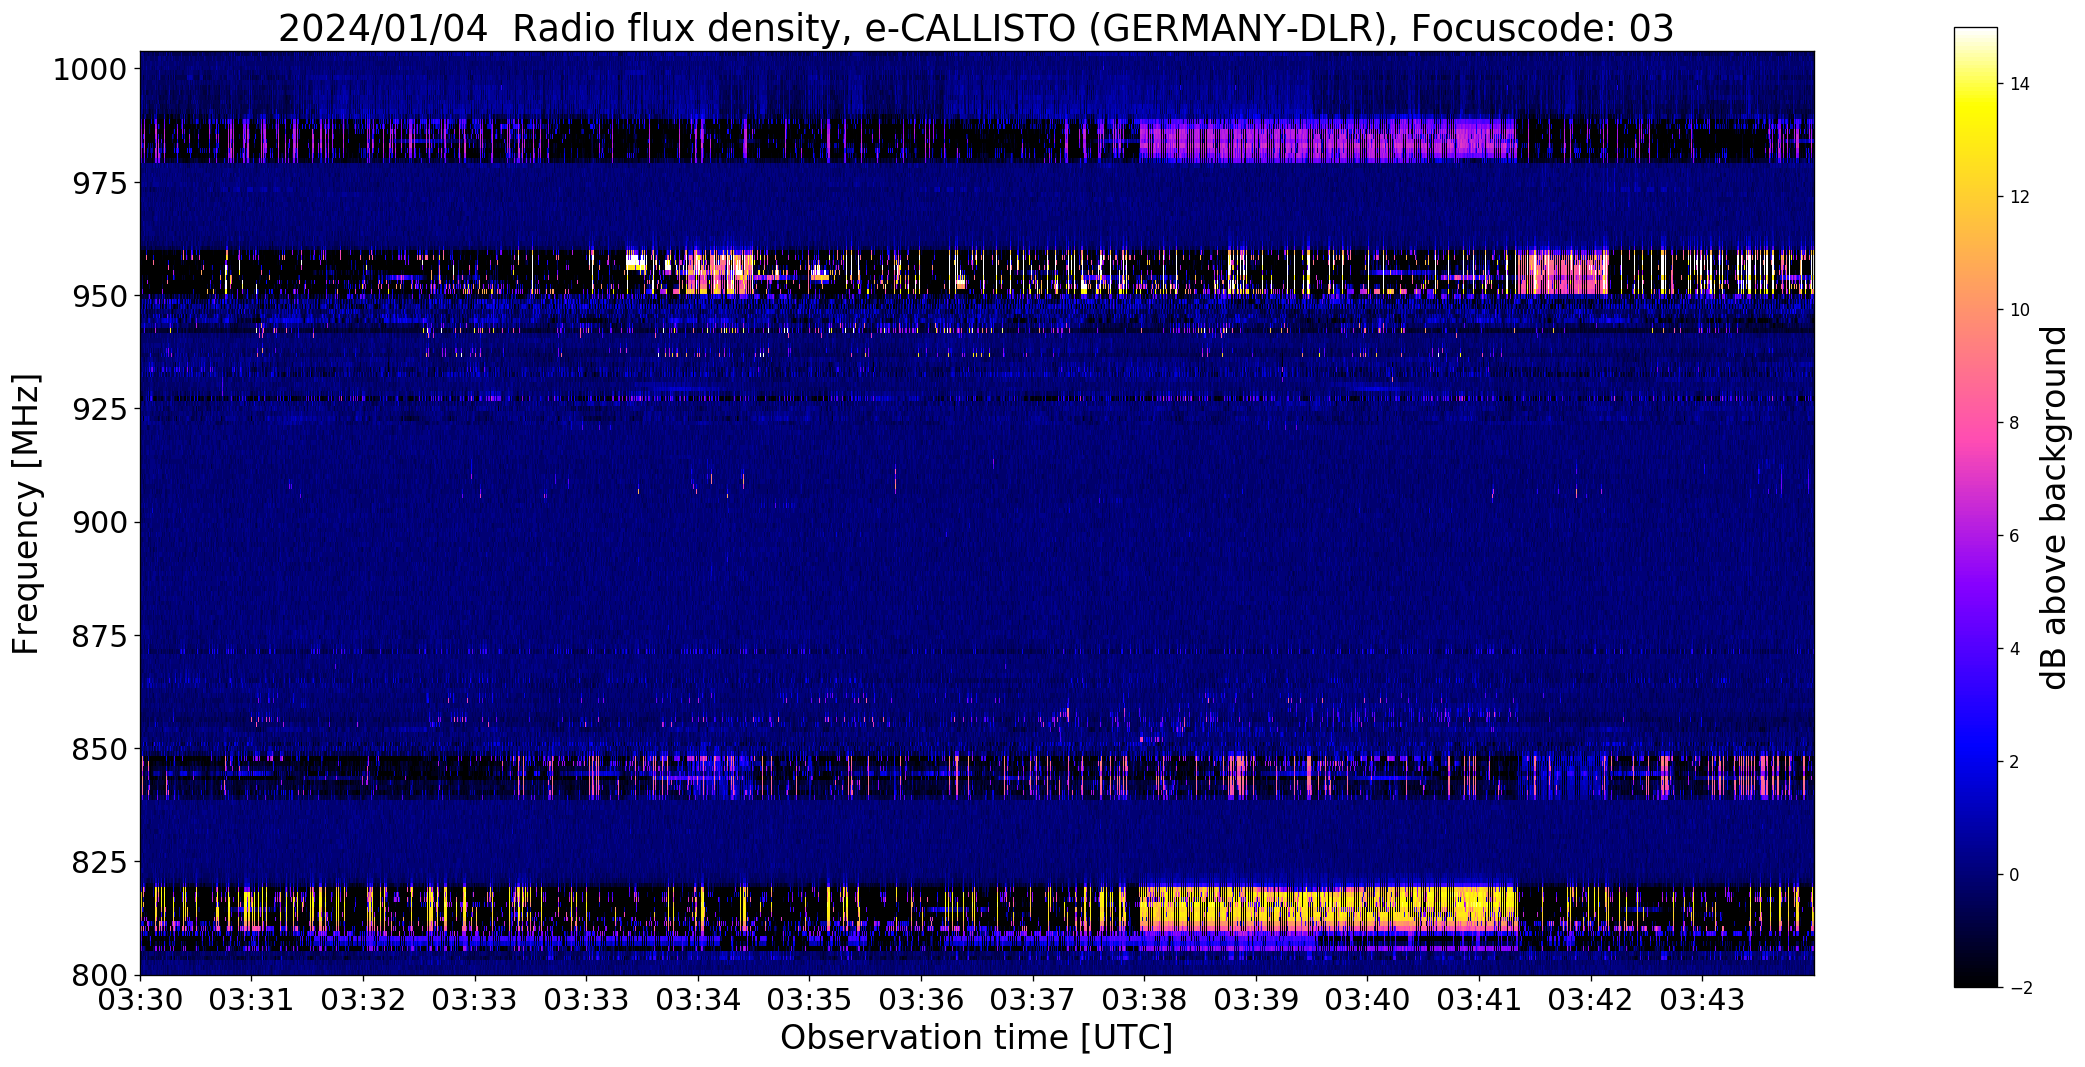The width and height of the screenshot is (2085, 1067).
Task: Click the 03:35 time tick label
Action: [810, 999]
